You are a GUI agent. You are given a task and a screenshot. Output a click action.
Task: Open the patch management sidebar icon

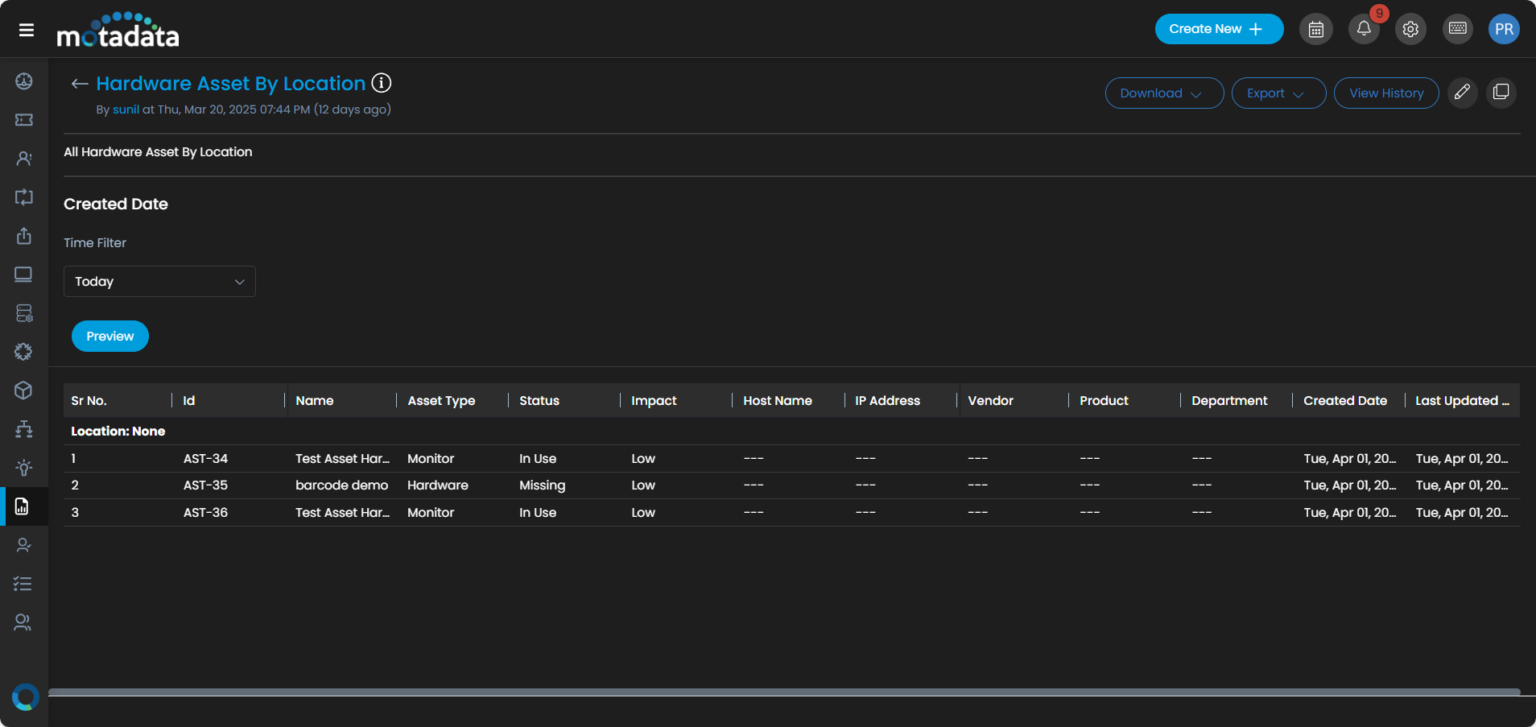(24, 352)
